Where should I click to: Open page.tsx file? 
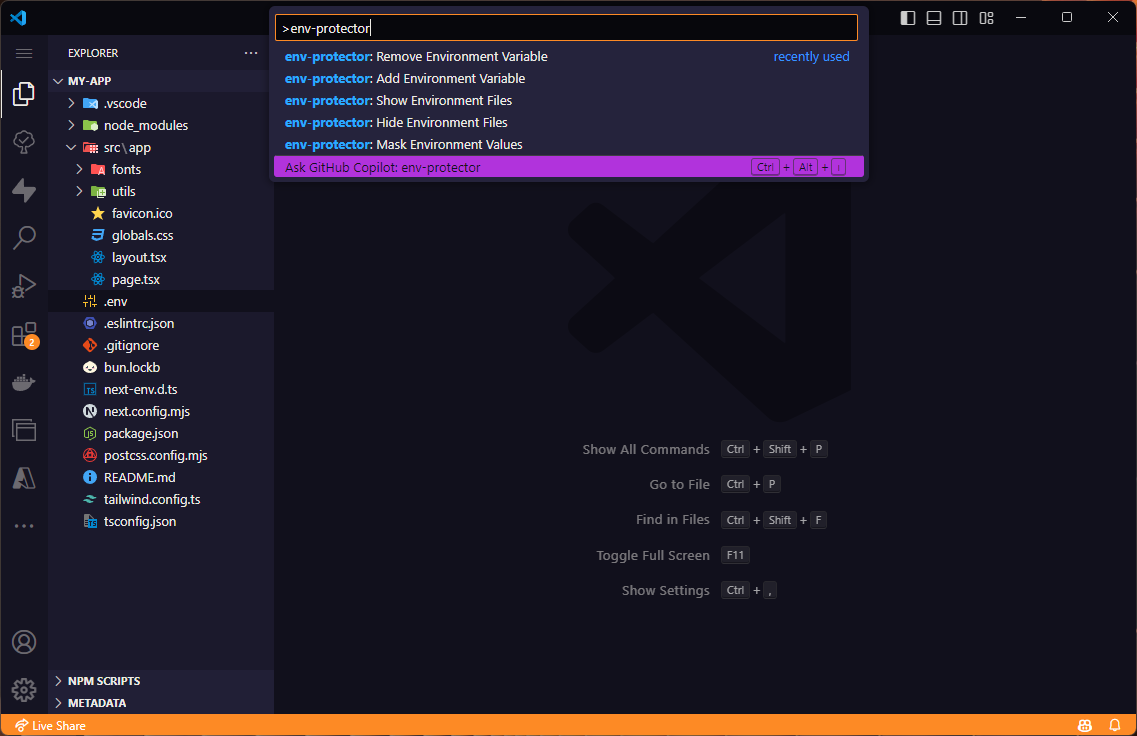pos(161,279)
